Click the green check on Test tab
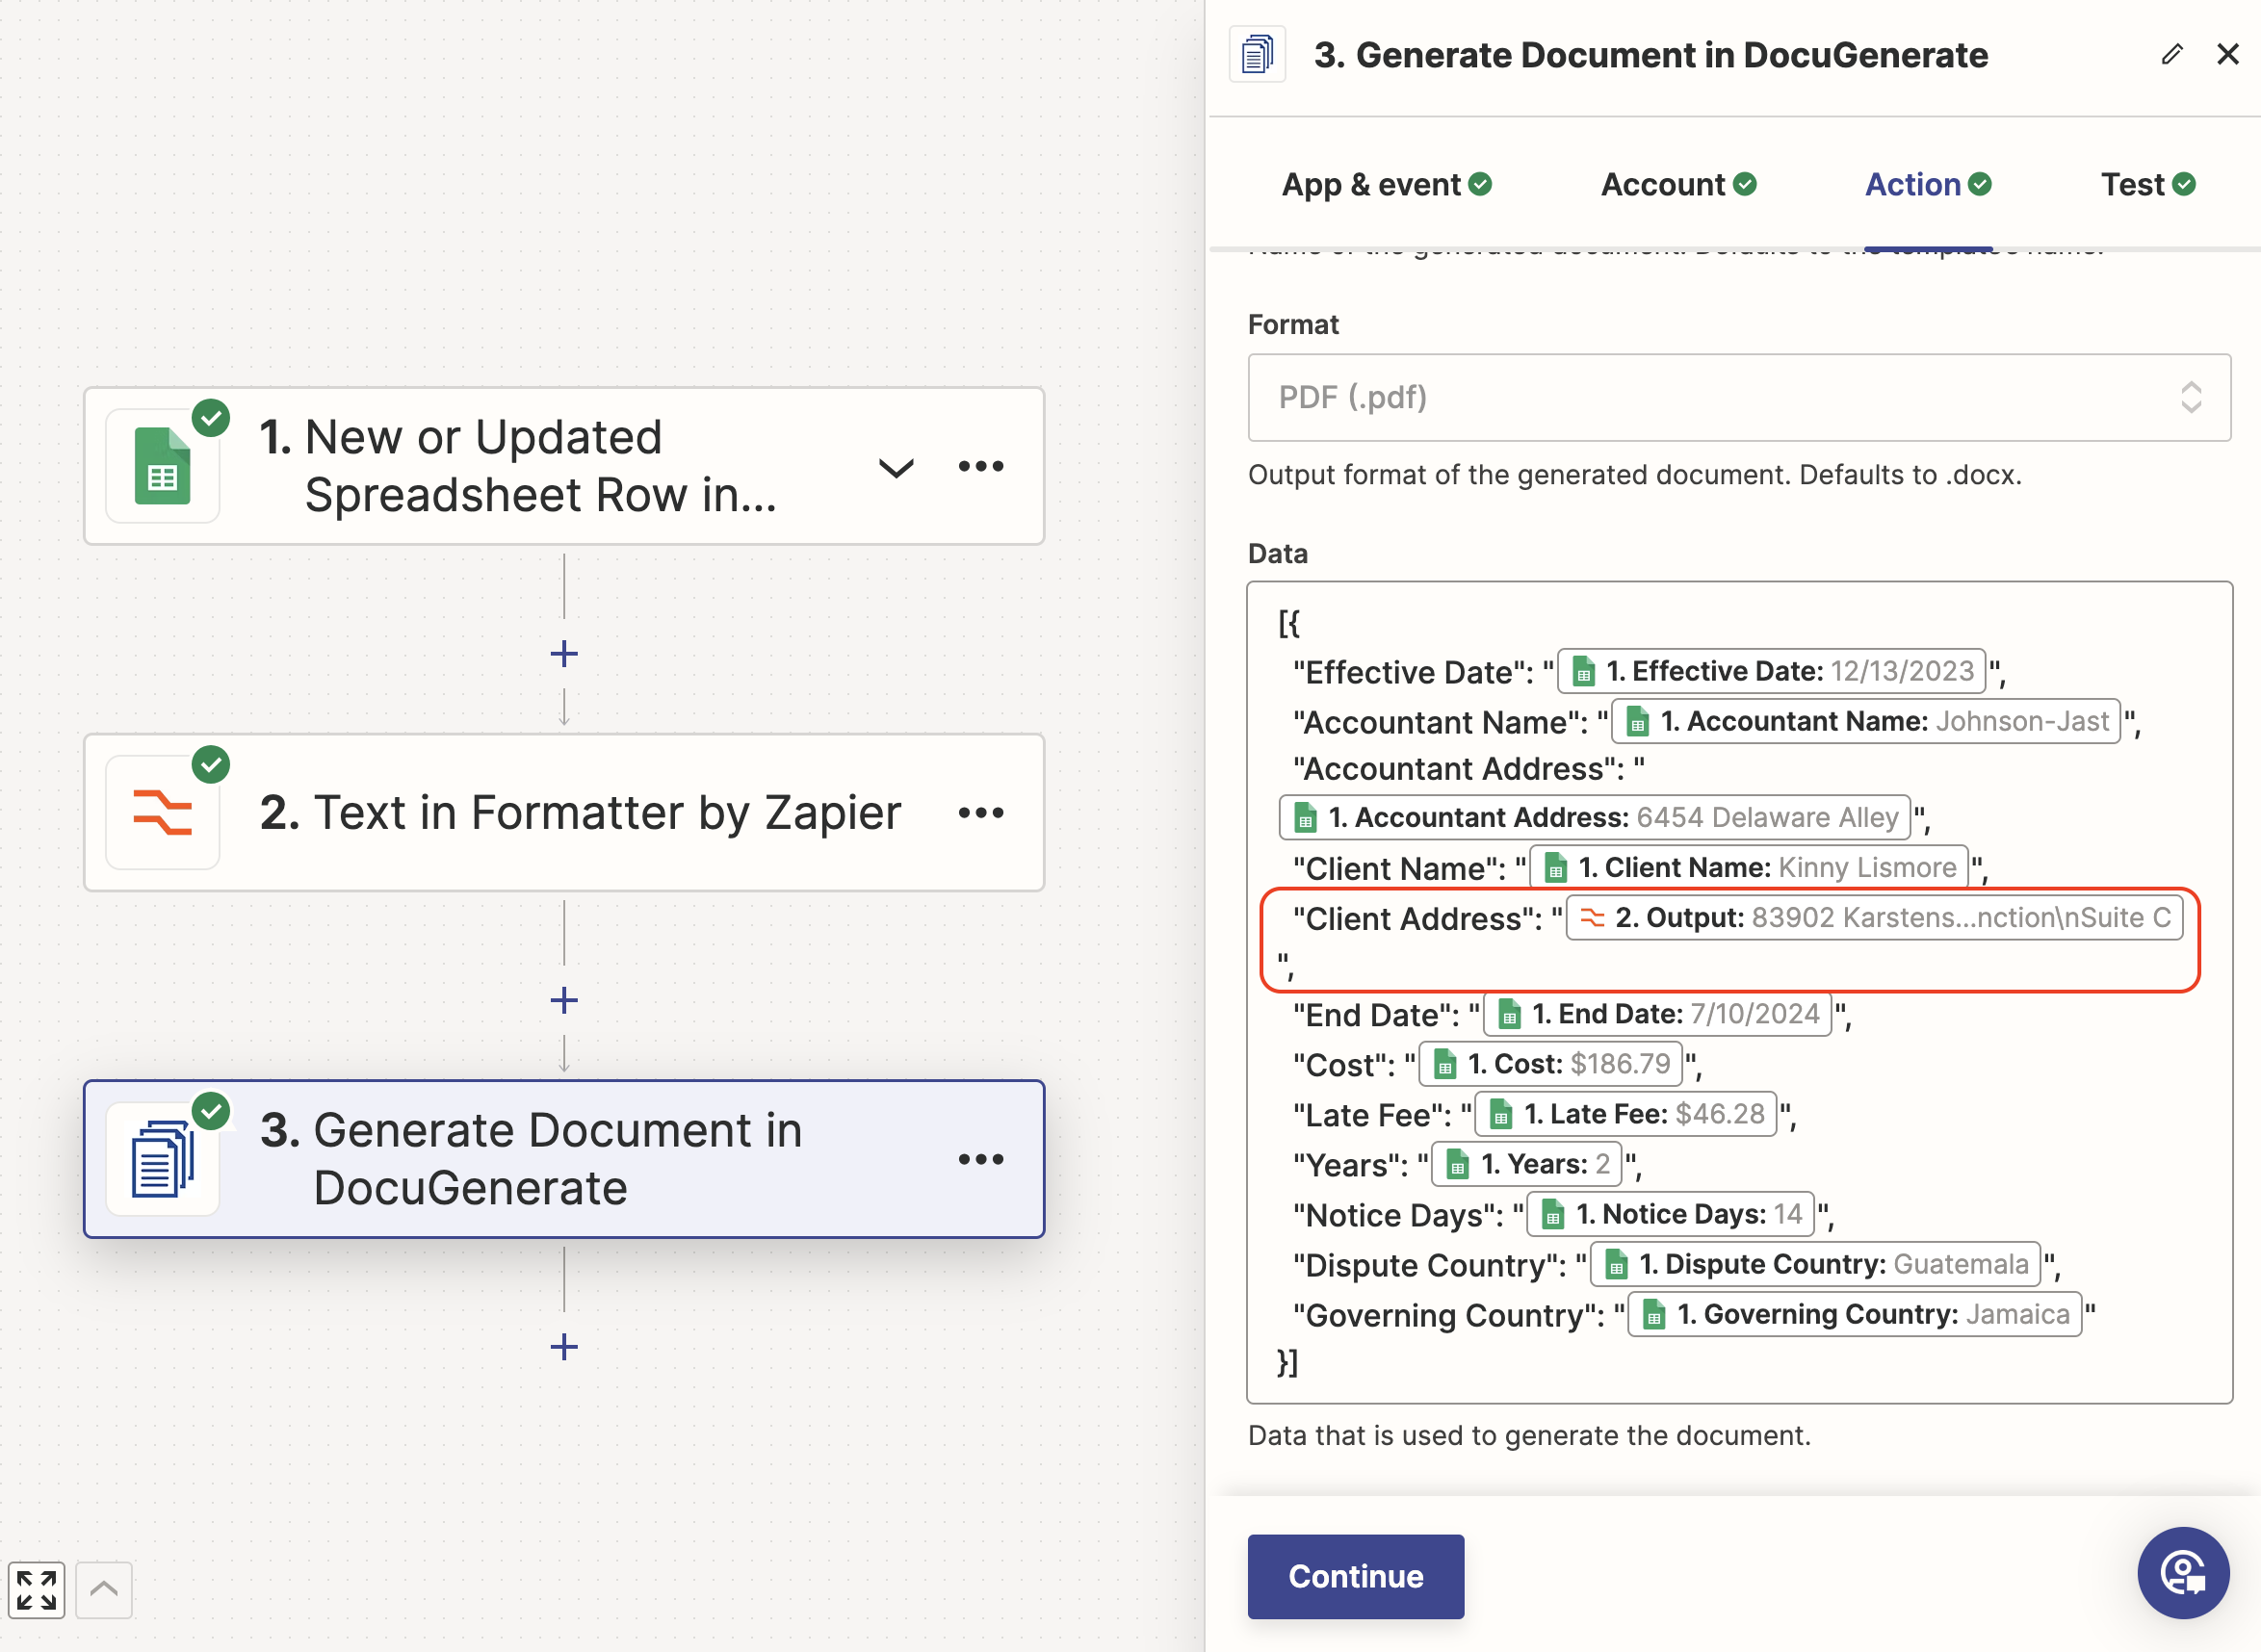 pos(2184,184)
